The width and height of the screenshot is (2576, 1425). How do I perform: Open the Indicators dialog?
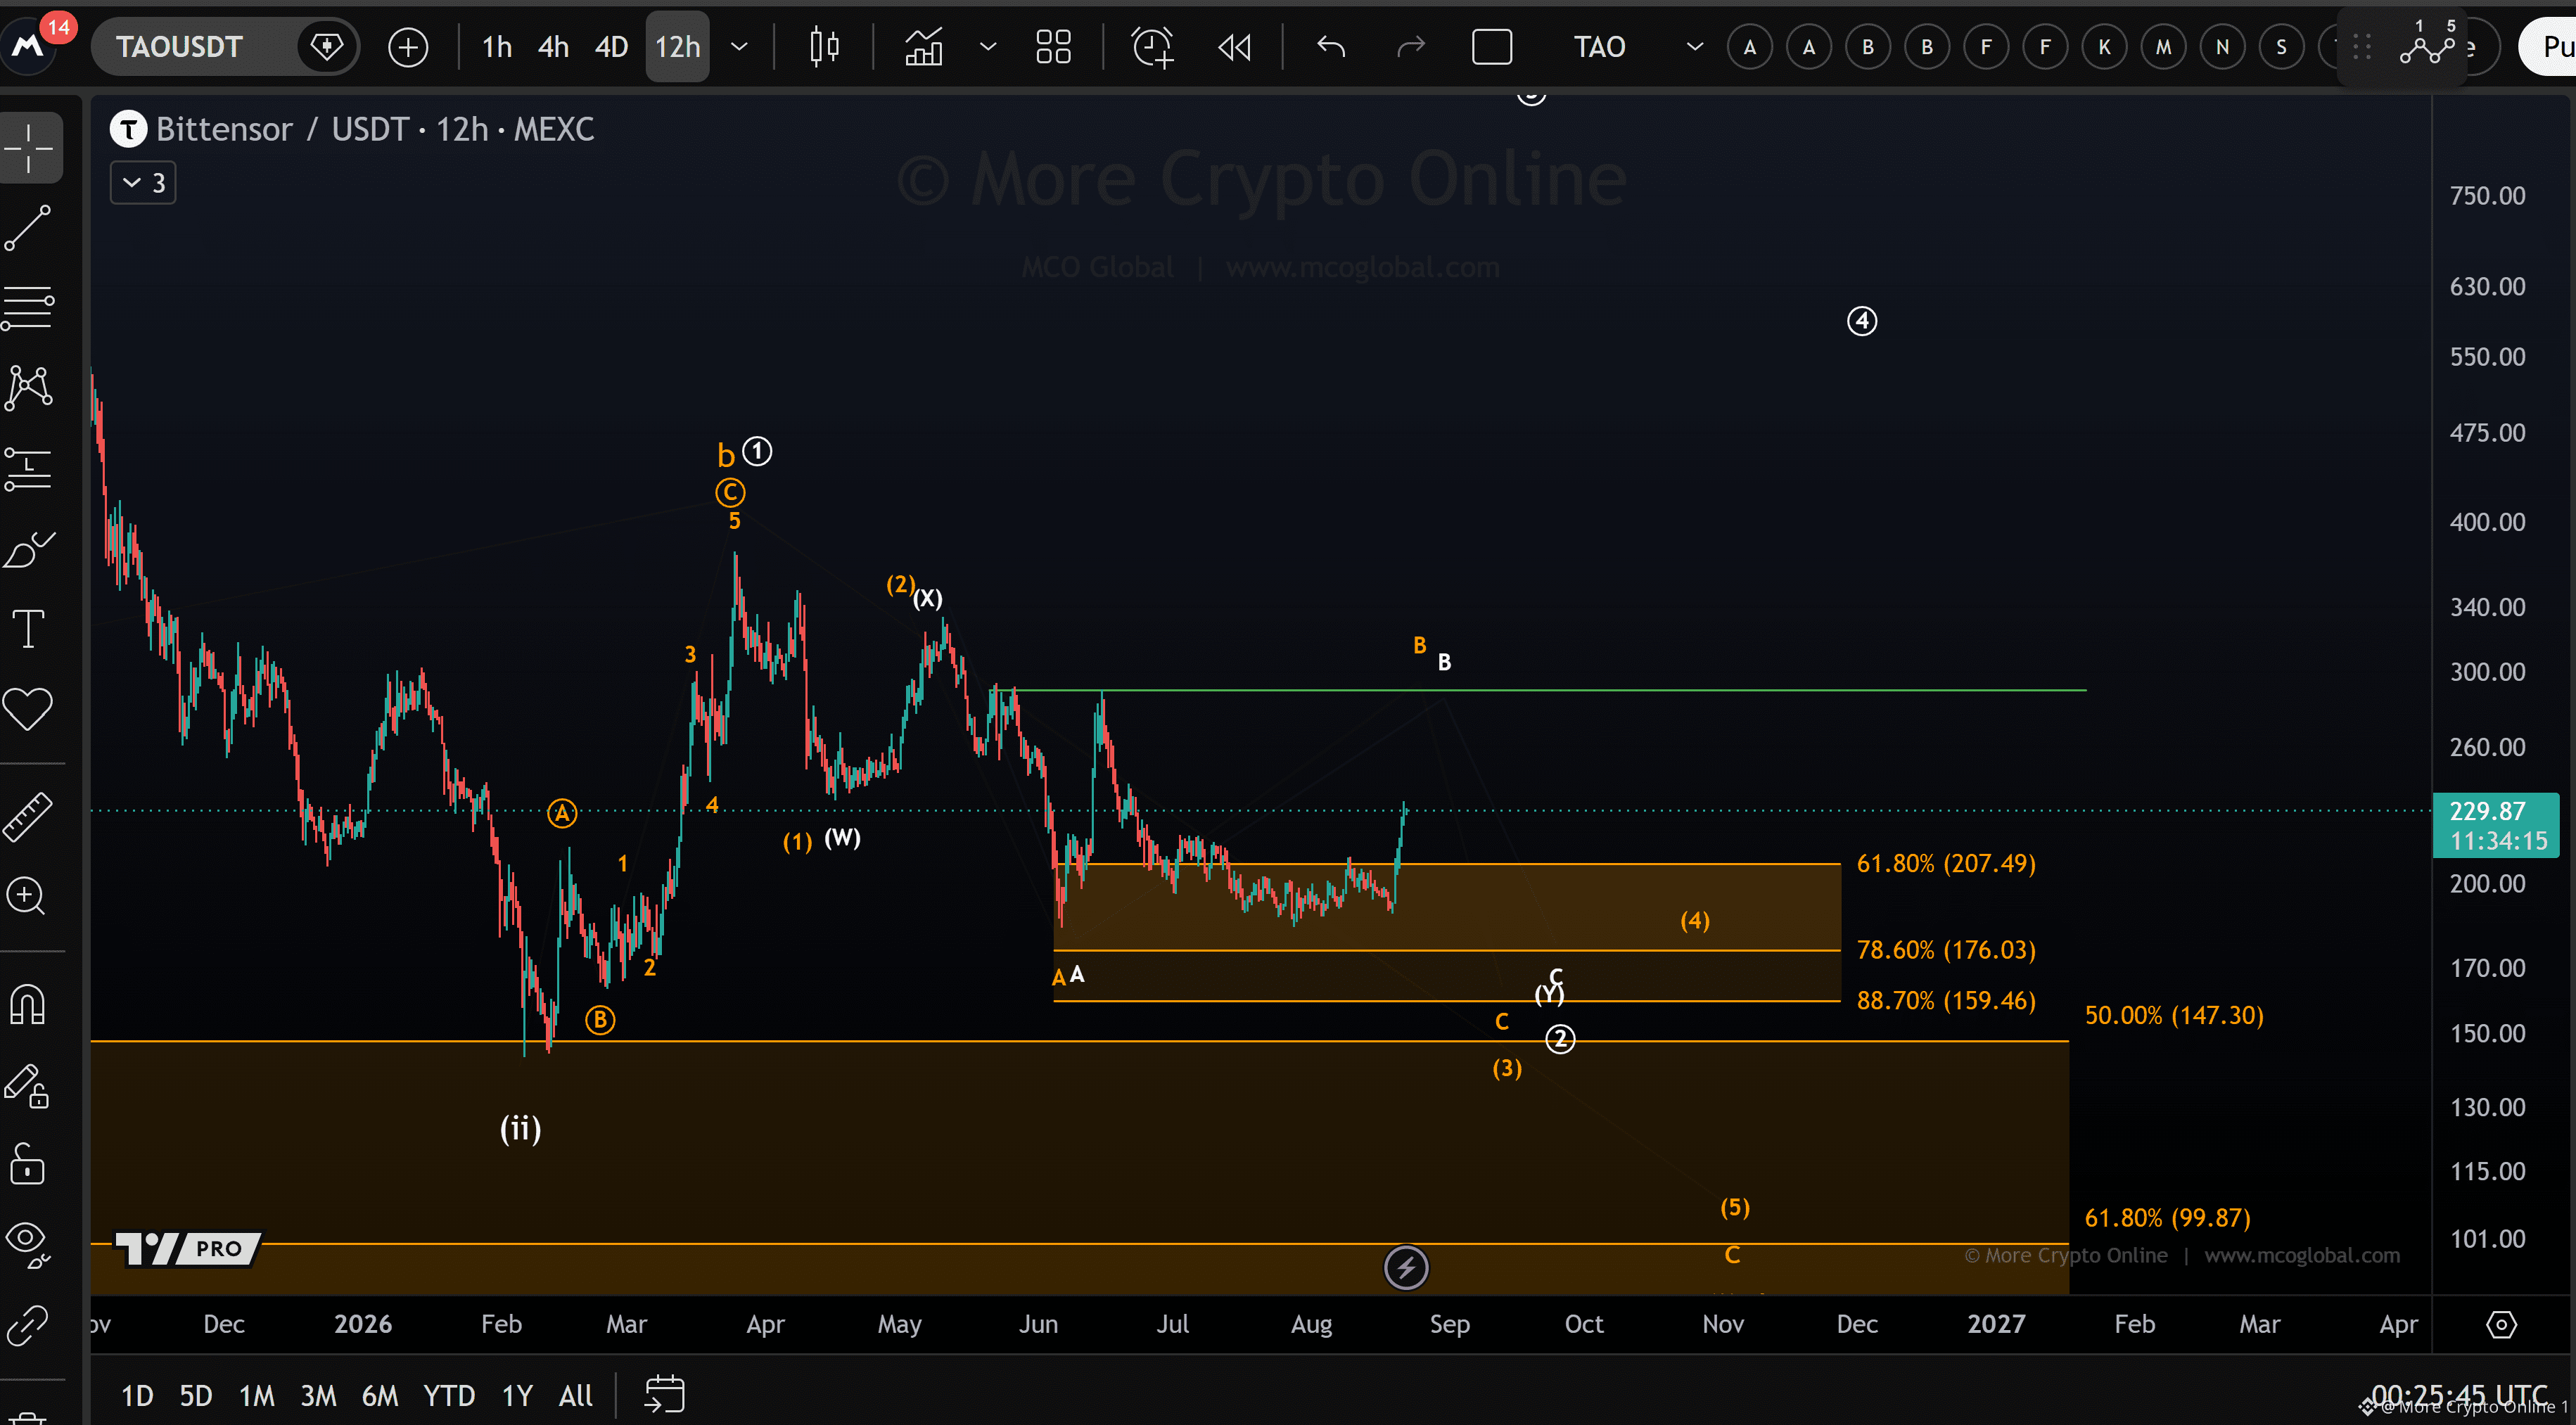click(x=924, y=47)
